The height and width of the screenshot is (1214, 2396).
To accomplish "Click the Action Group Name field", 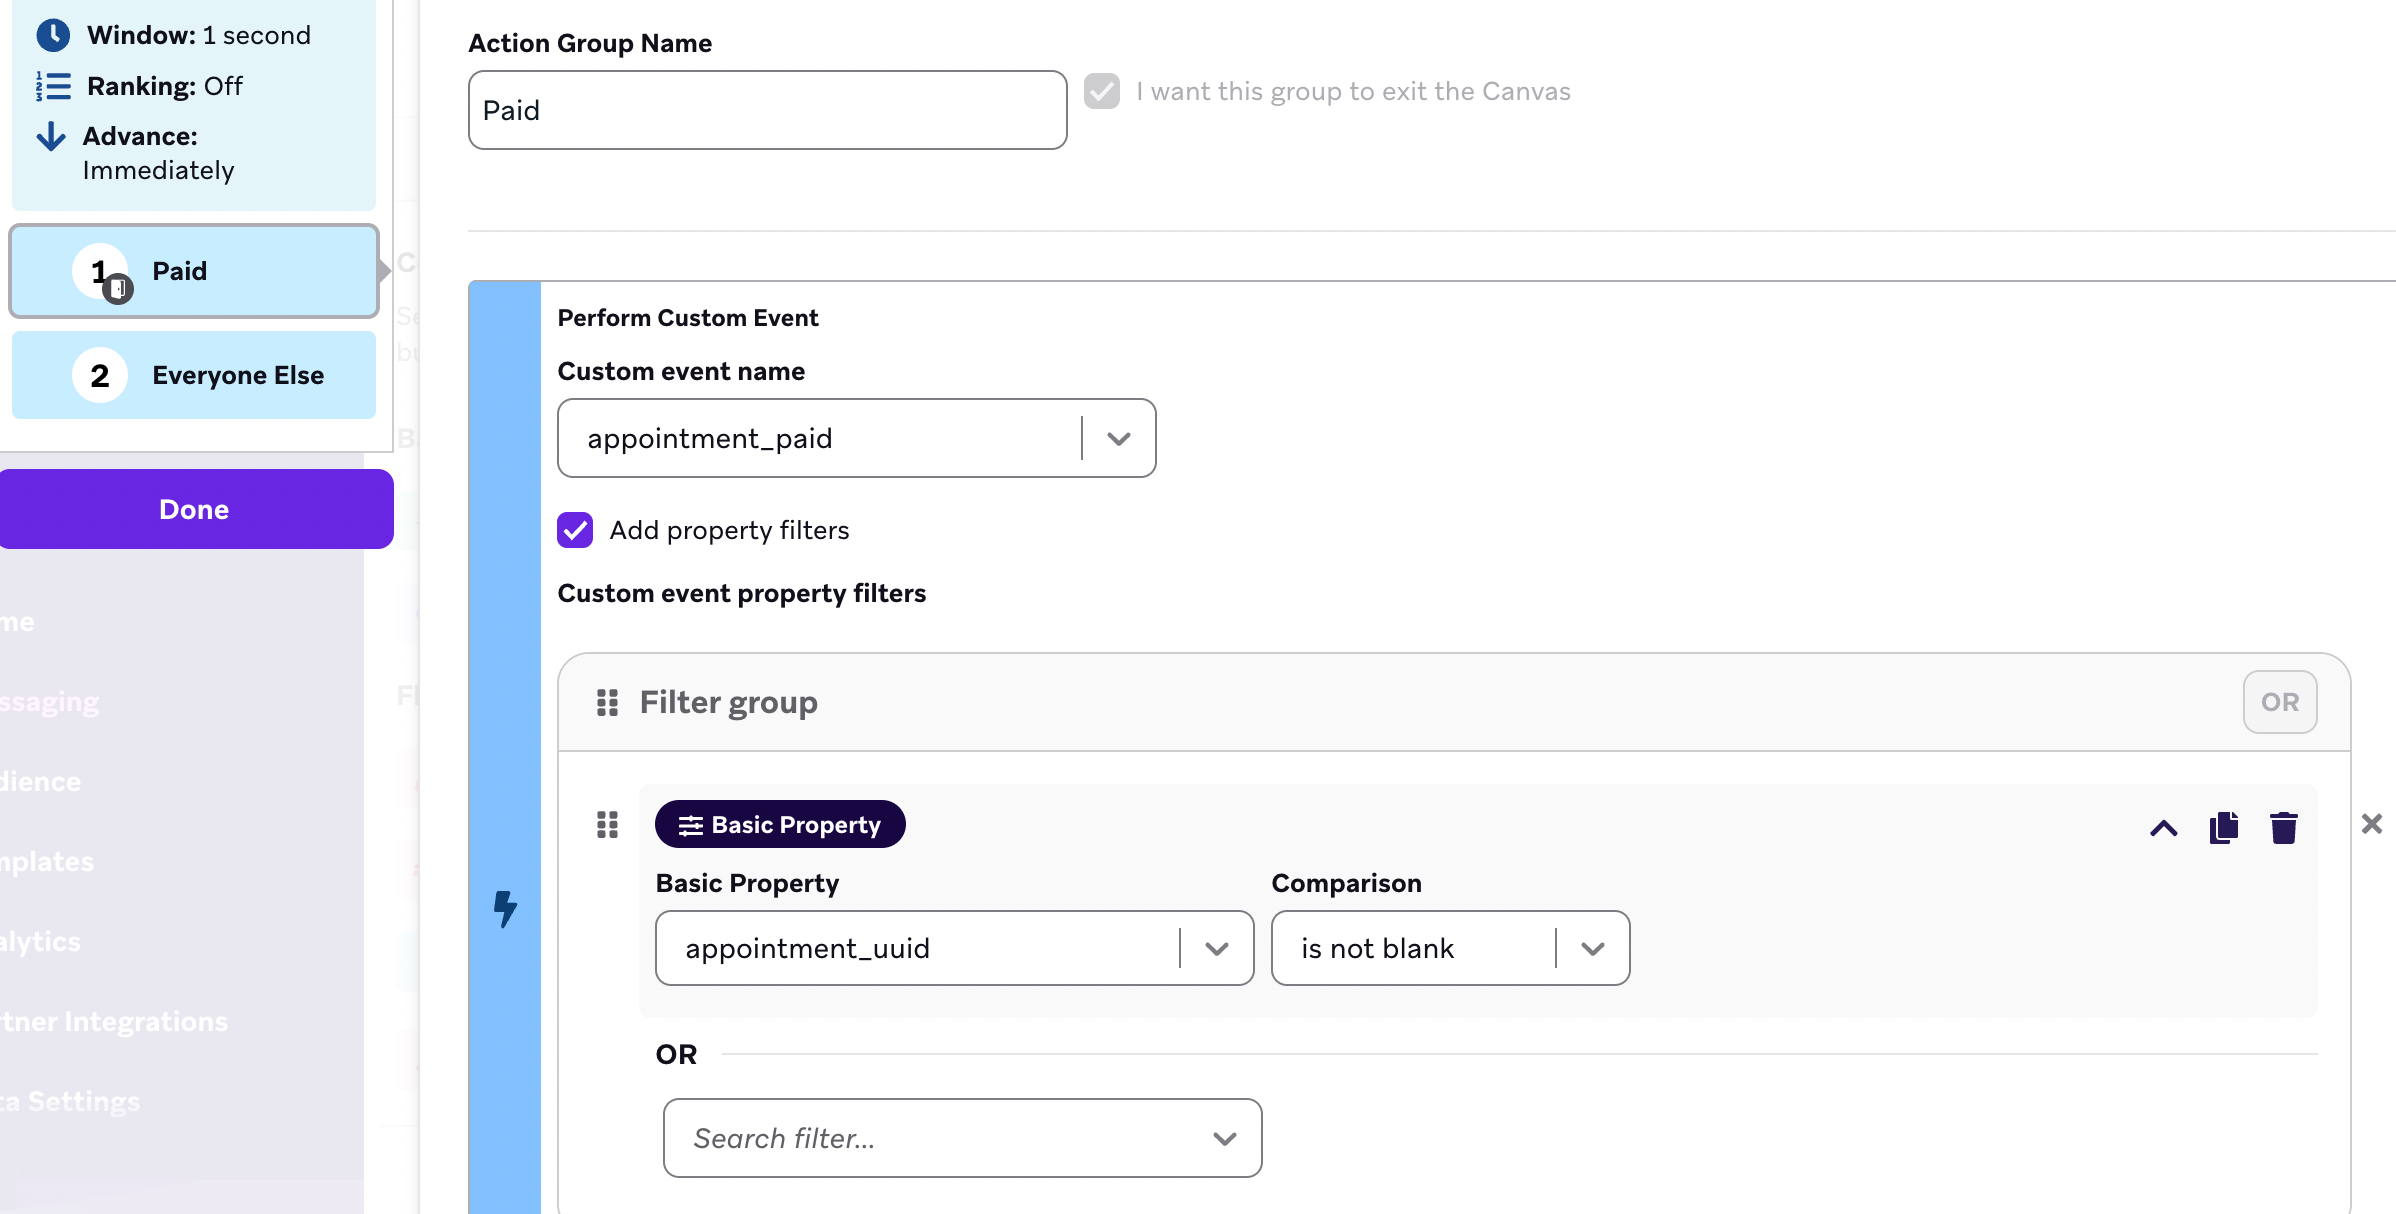I will point(767,110).
